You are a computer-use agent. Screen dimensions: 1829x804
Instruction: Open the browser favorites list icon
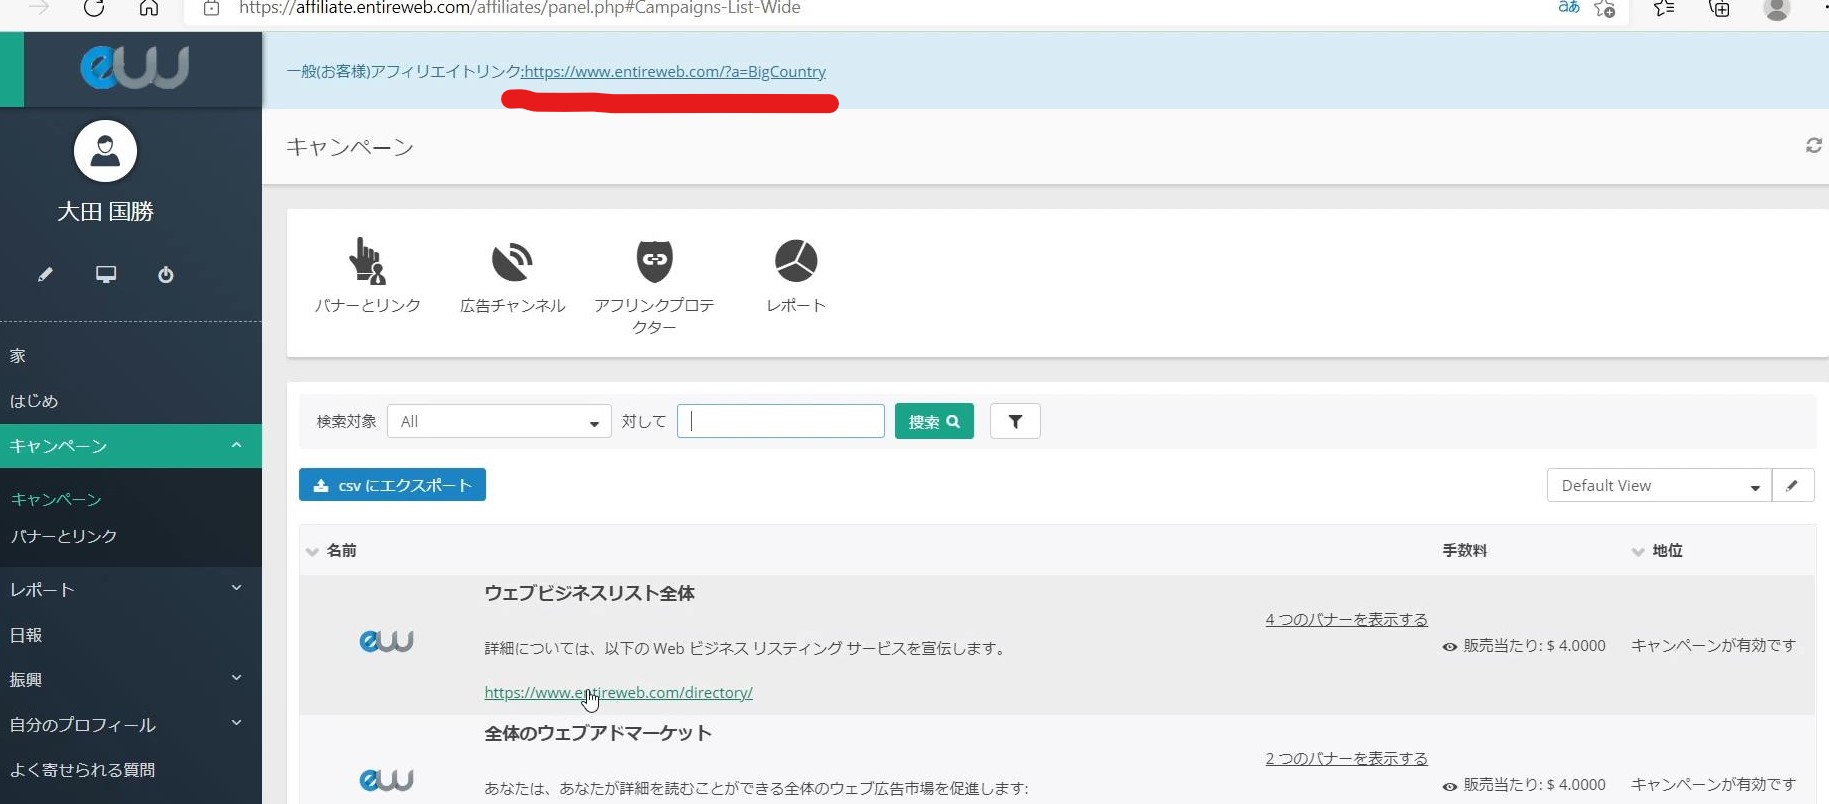tap(1664, 9)
